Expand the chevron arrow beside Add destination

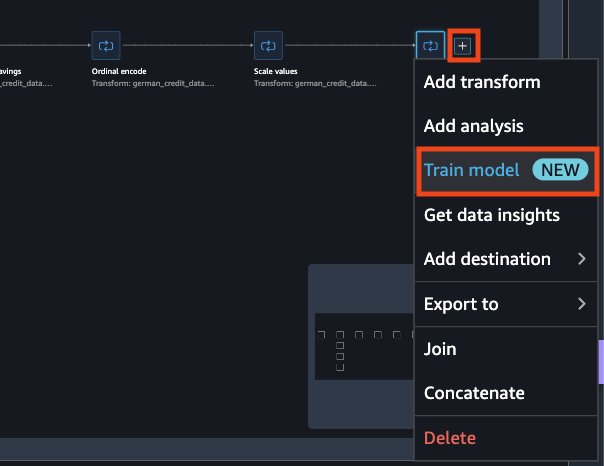pos(582,259)
